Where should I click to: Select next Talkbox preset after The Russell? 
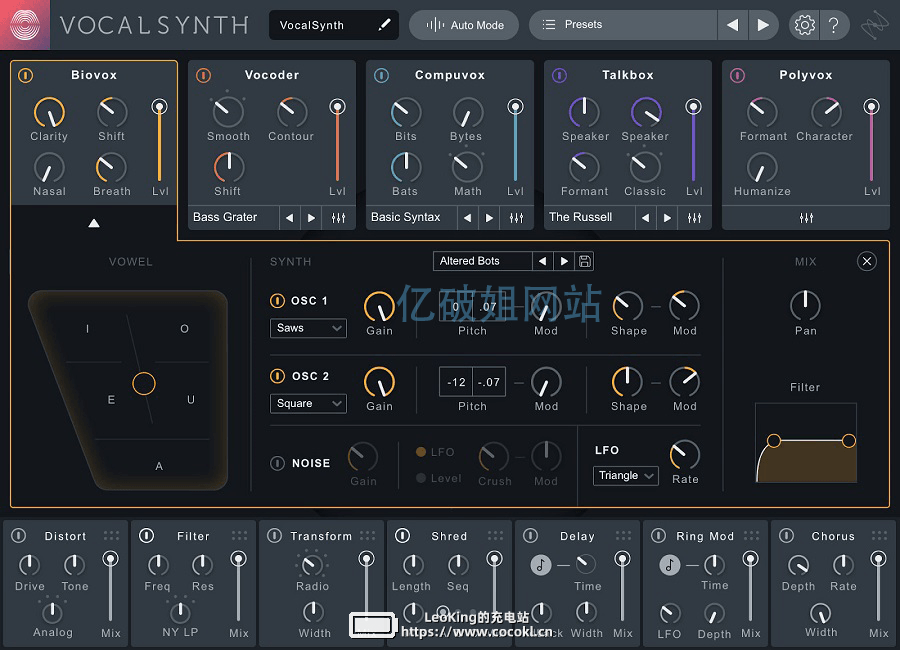(667, 218)
